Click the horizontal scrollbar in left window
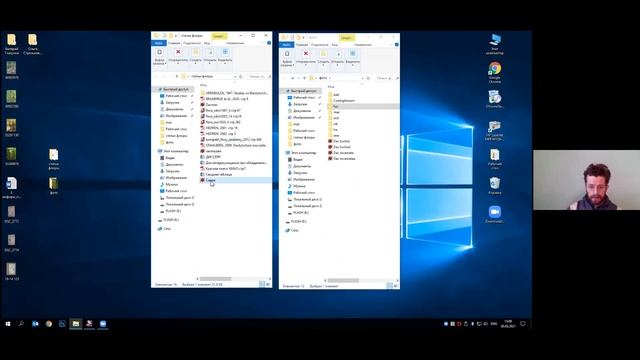Viewport: 640px width, 360px height. click(x=216, y=279)
